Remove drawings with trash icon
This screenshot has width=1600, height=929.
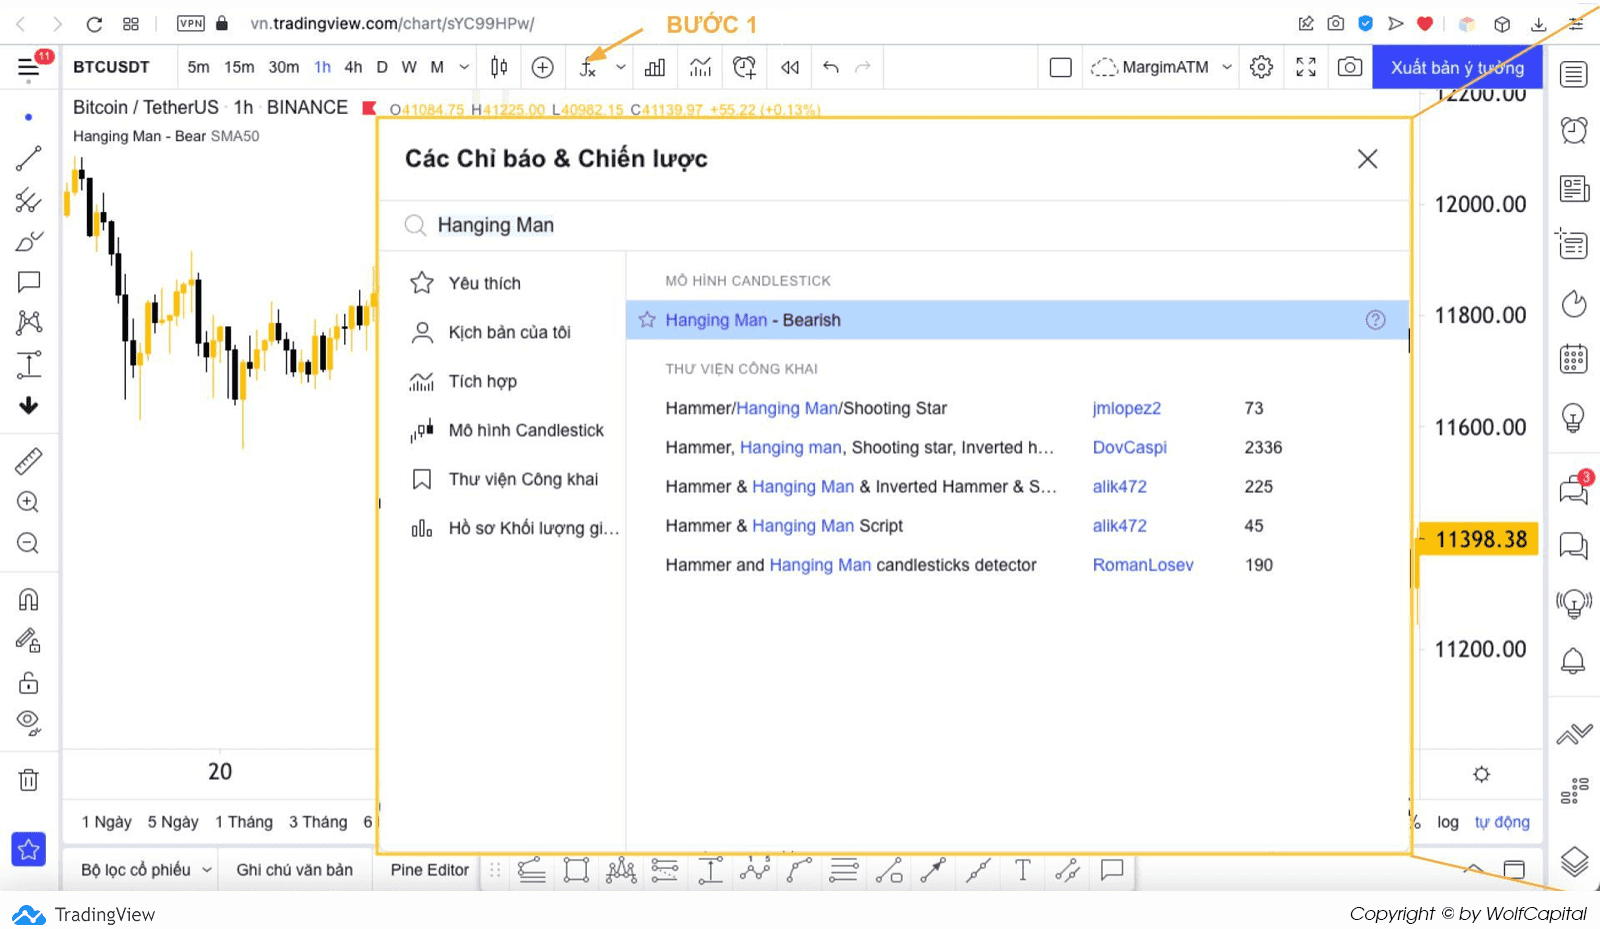[28, 780]
